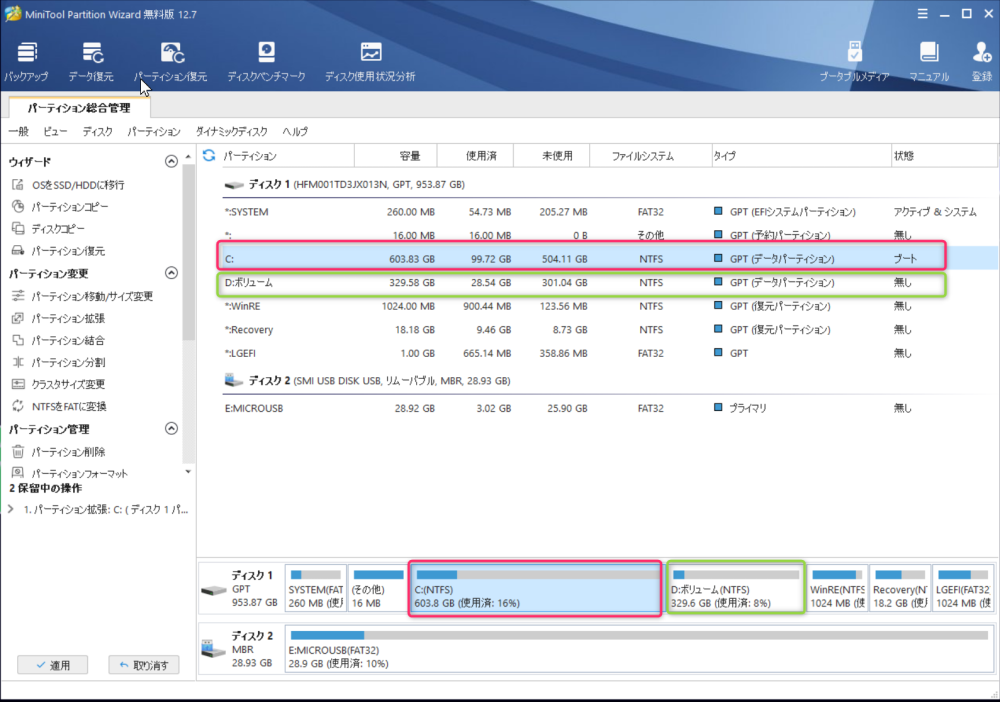
Task: Select E:MICROUSB(FAT32) block in the disk map
Action: click(640, 649)
